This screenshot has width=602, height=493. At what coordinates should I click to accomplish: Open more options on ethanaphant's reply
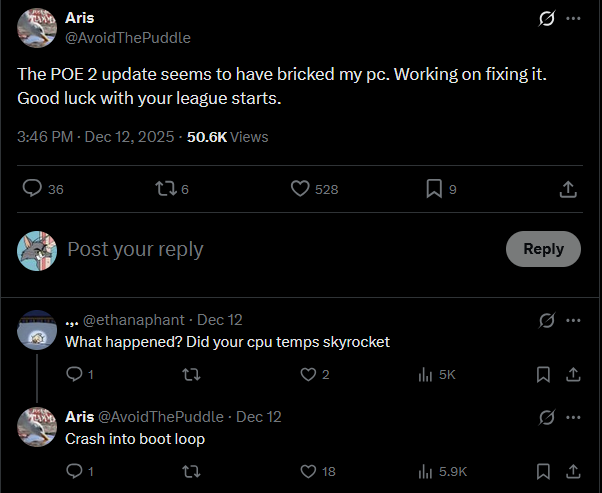(573, 320)
